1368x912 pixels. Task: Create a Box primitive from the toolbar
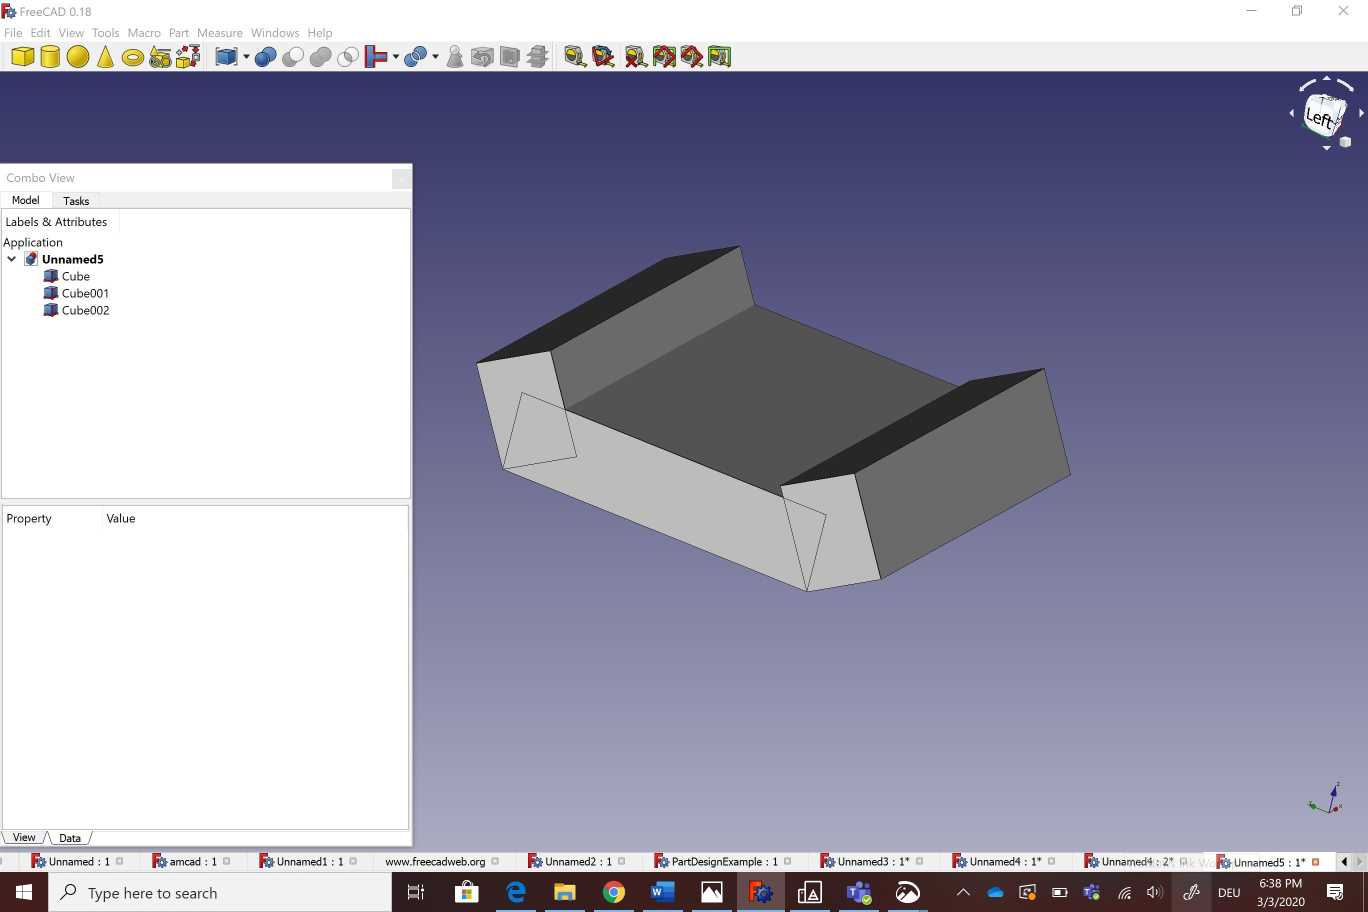(22, 57)
